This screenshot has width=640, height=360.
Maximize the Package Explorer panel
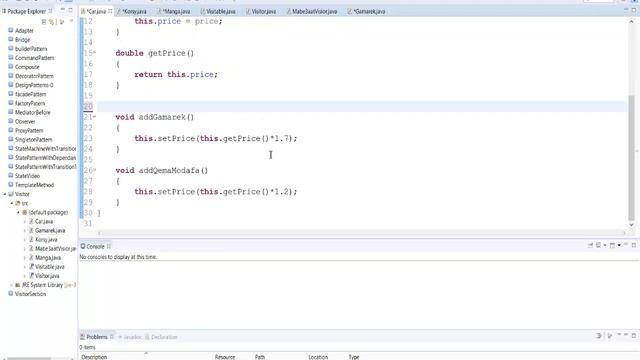pyautogui.click(x=71, y=11)
